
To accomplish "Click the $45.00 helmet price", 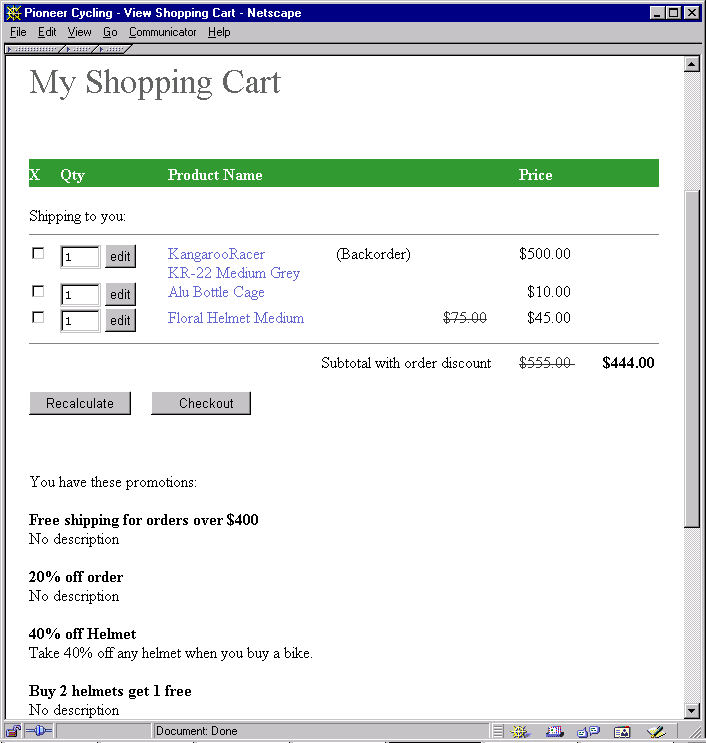I will point(549,317).
